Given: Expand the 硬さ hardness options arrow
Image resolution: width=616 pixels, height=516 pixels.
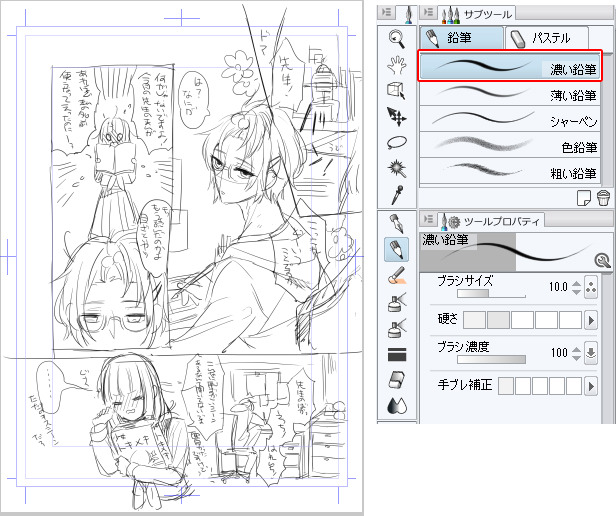Looking at the screenshot, I should (x=591, y=320).
